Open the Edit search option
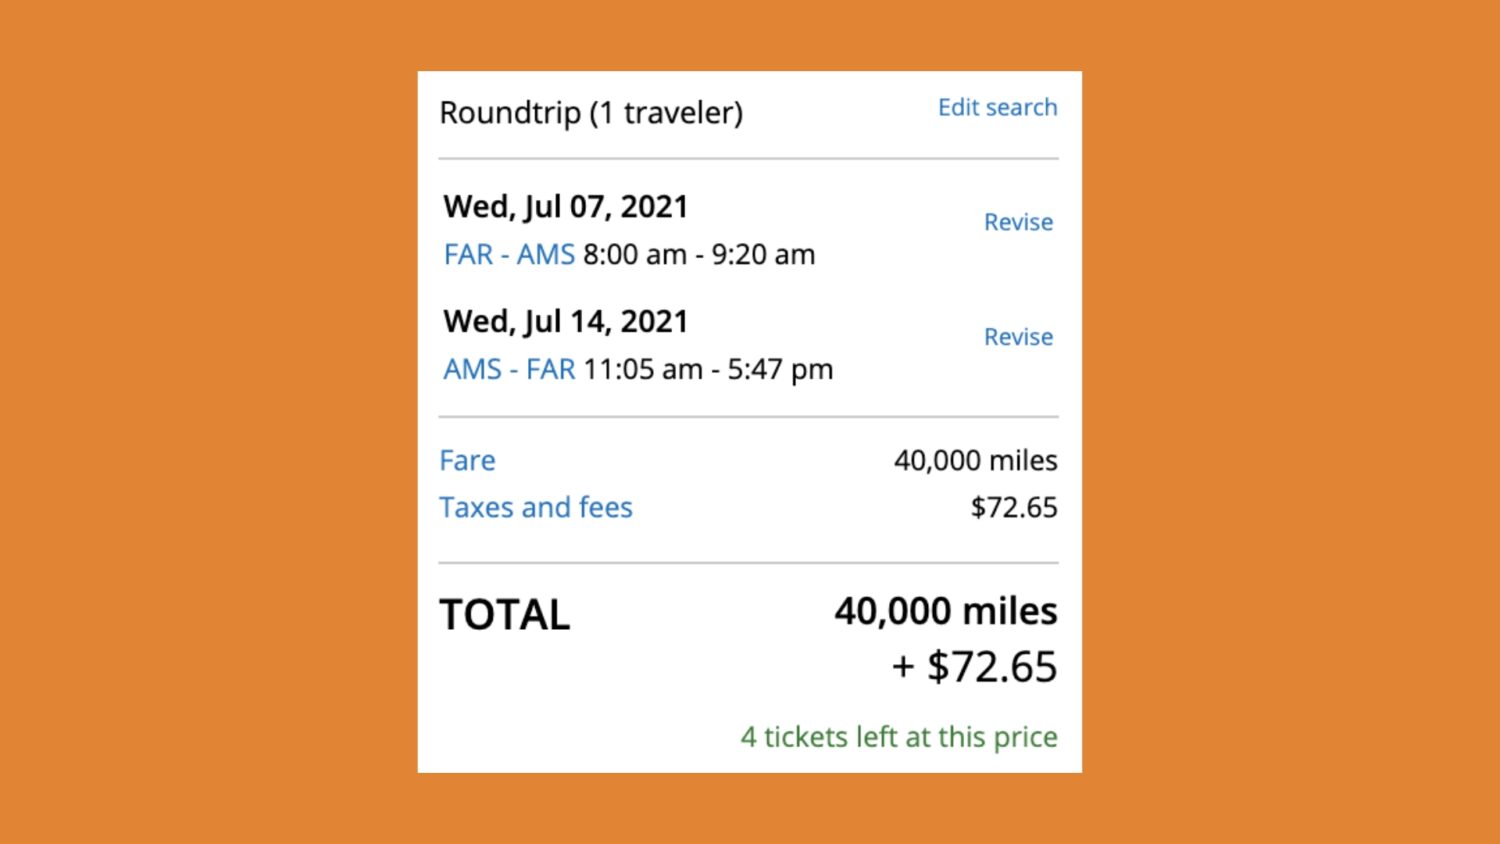This screenshot has height=844, width=1500. point(997,107)
